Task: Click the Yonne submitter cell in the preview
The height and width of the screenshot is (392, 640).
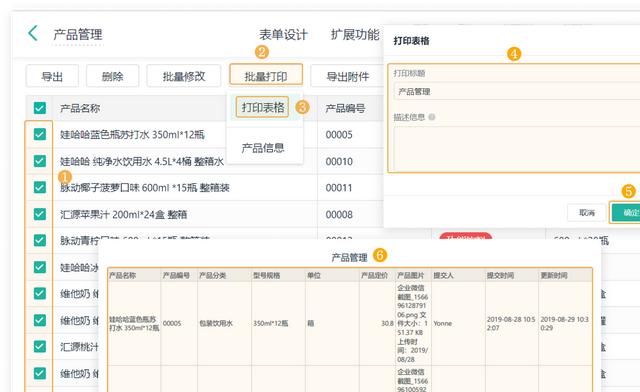Action: pos(442,323)
